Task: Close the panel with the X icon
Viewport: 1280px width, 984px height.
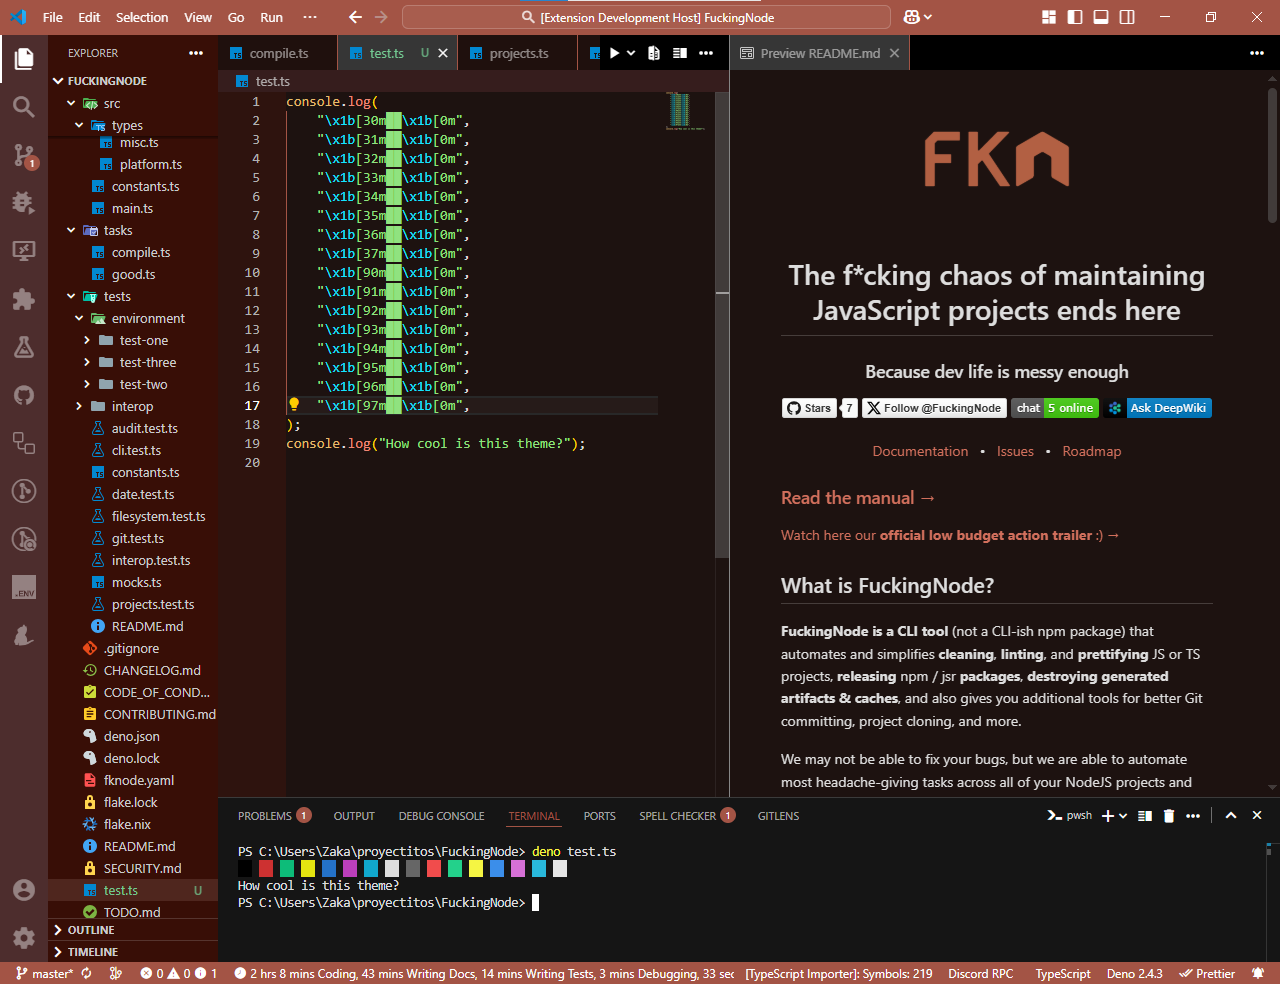Action: coord(1257,816)
